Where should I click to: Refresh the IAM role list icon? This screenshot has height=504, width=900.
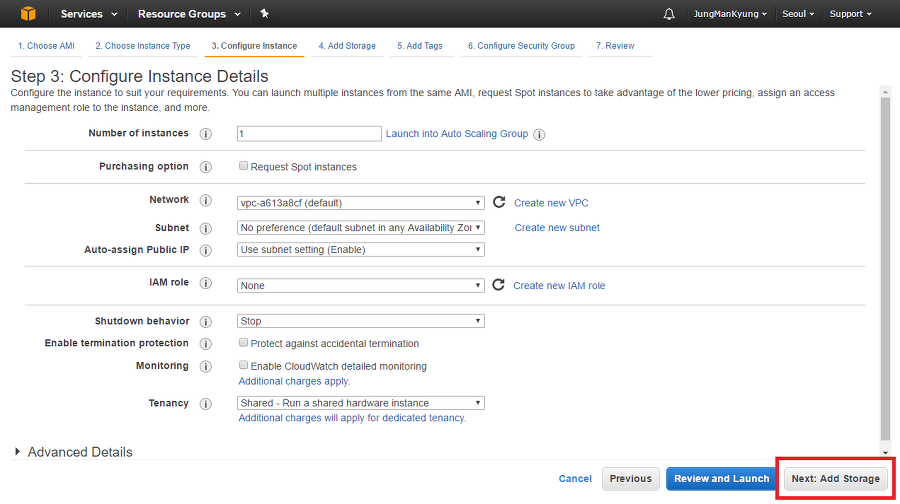[x=499, y=285]
